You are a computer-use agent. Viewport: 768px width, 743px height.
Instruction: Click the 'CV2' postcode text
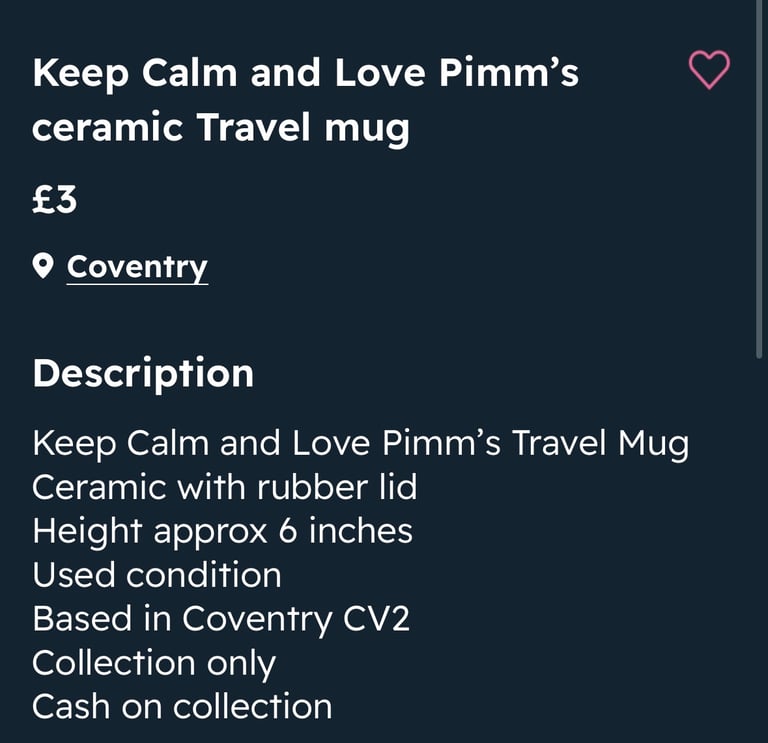[376, 619]
